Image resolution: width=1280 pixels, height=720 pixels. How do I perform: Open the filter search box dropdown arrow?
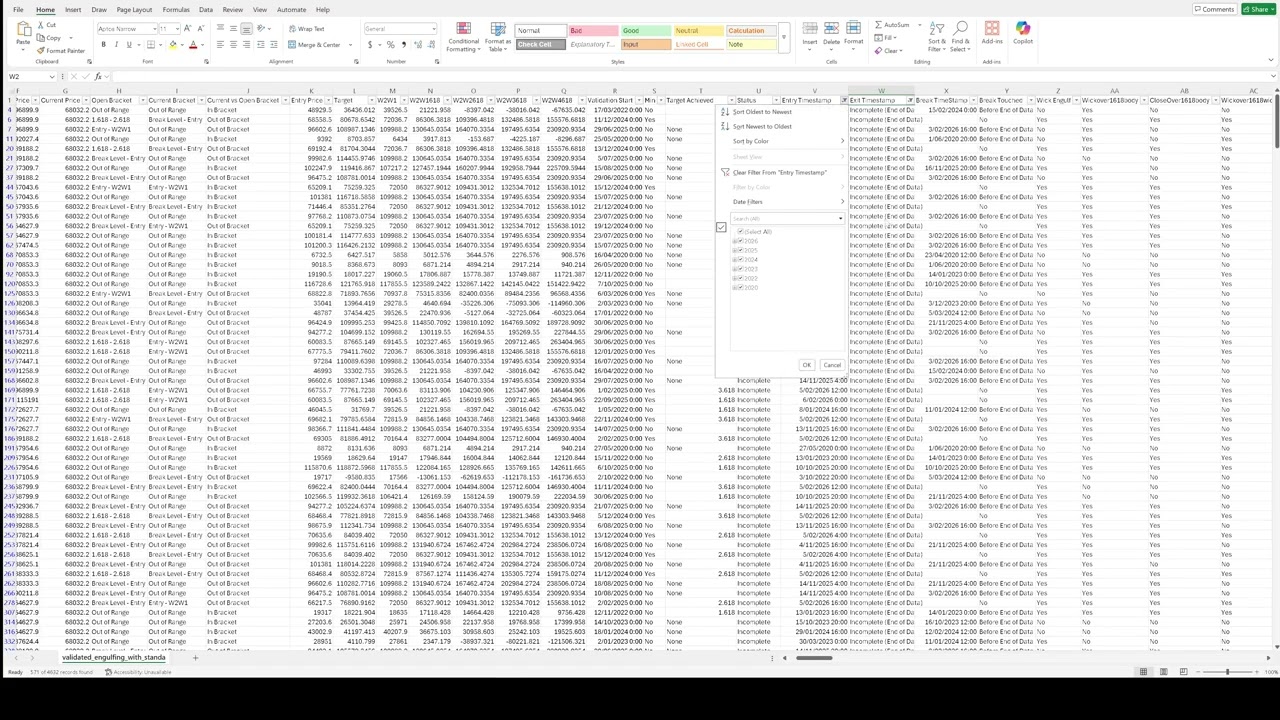click(x=840, y=218)
